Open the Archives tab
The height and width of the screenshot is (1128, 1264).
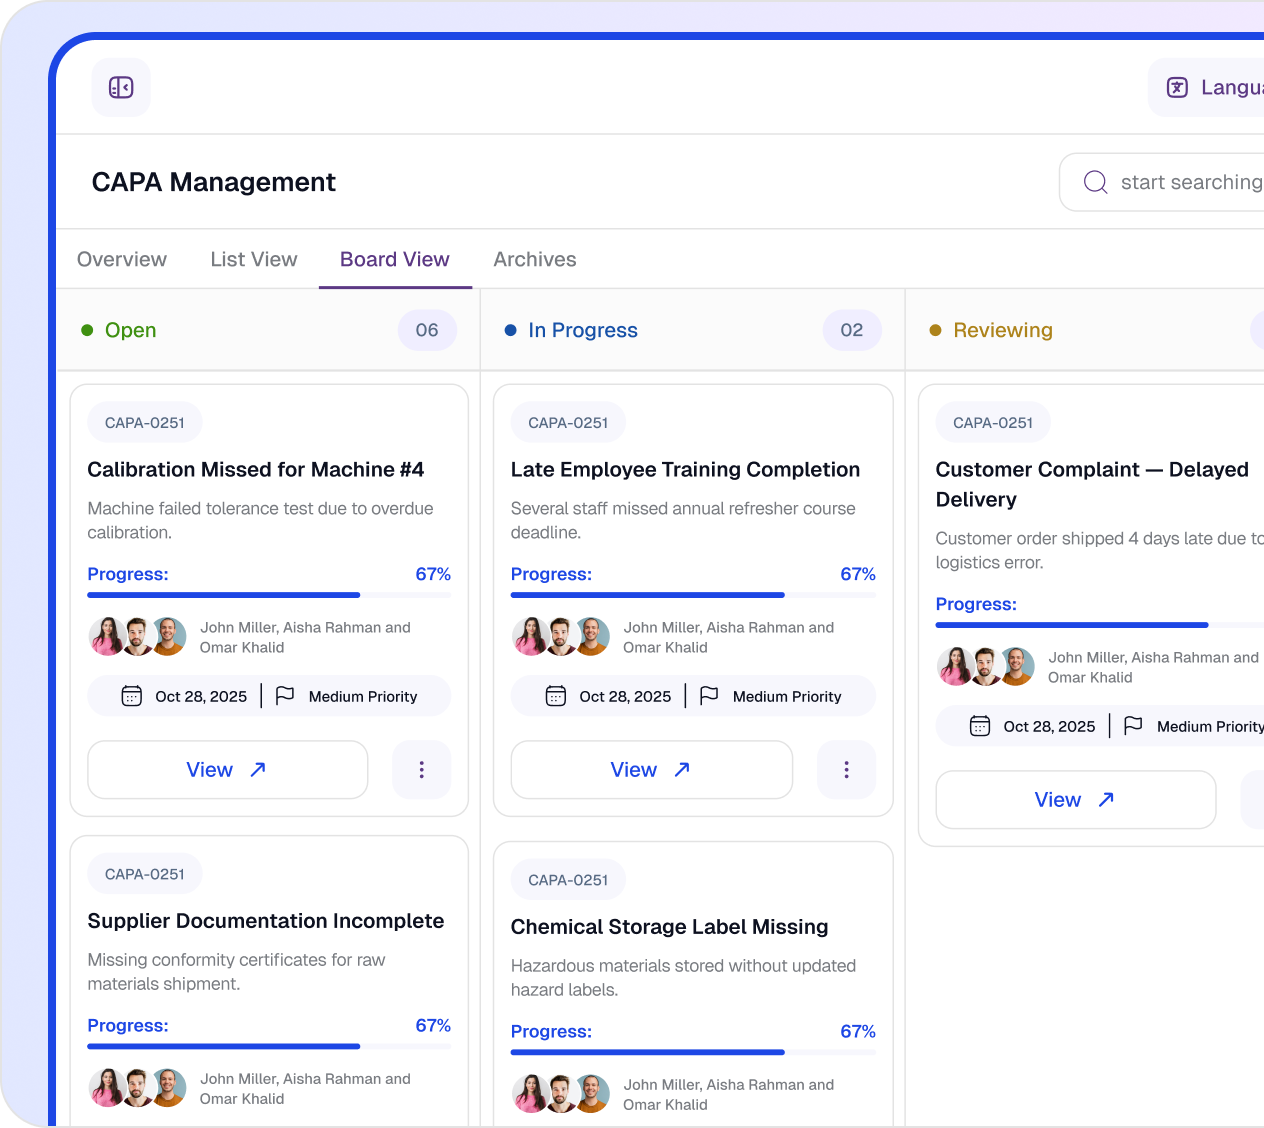click(x=534, y=259)
